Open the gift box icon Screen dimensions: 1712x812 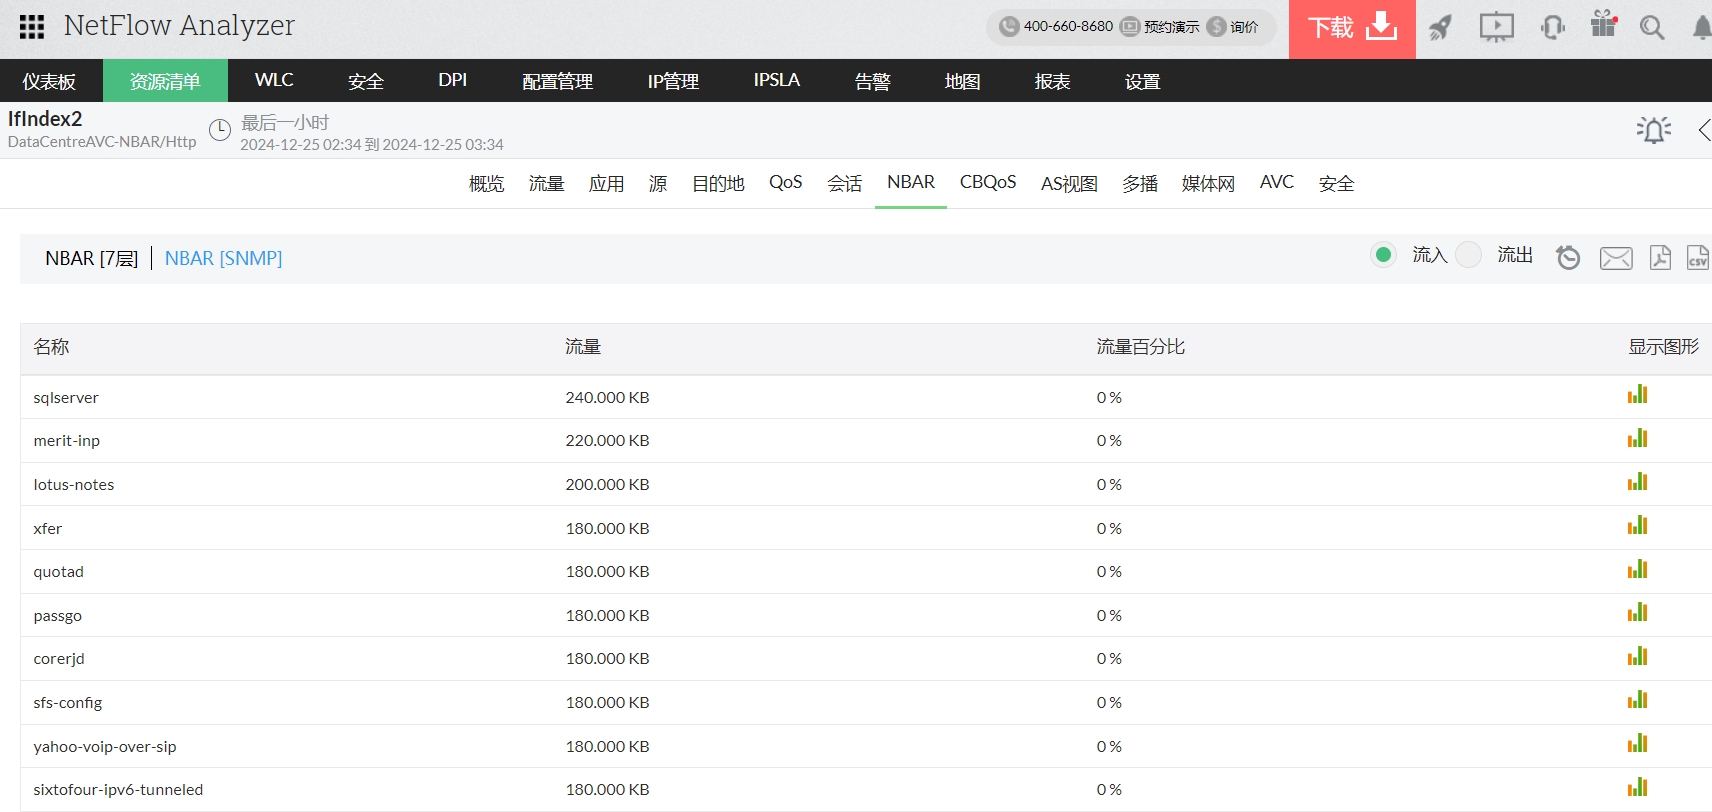click(1603, 24)
